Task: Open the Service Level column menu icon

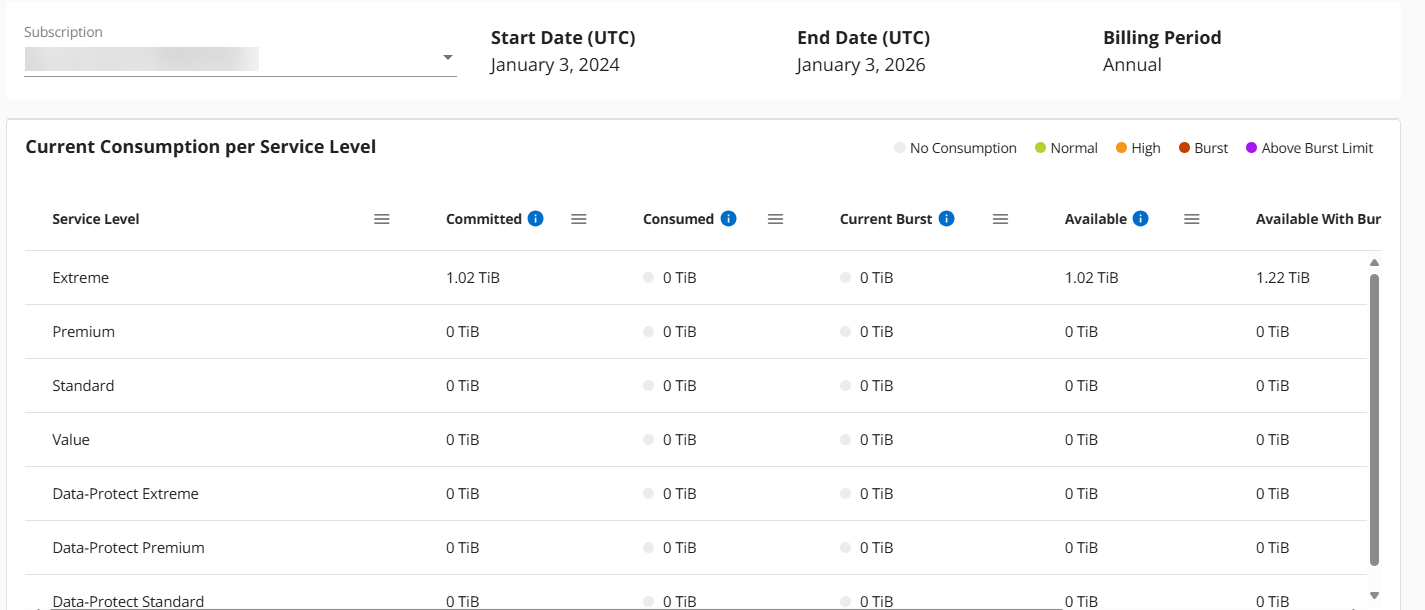Action: [381, 219]
